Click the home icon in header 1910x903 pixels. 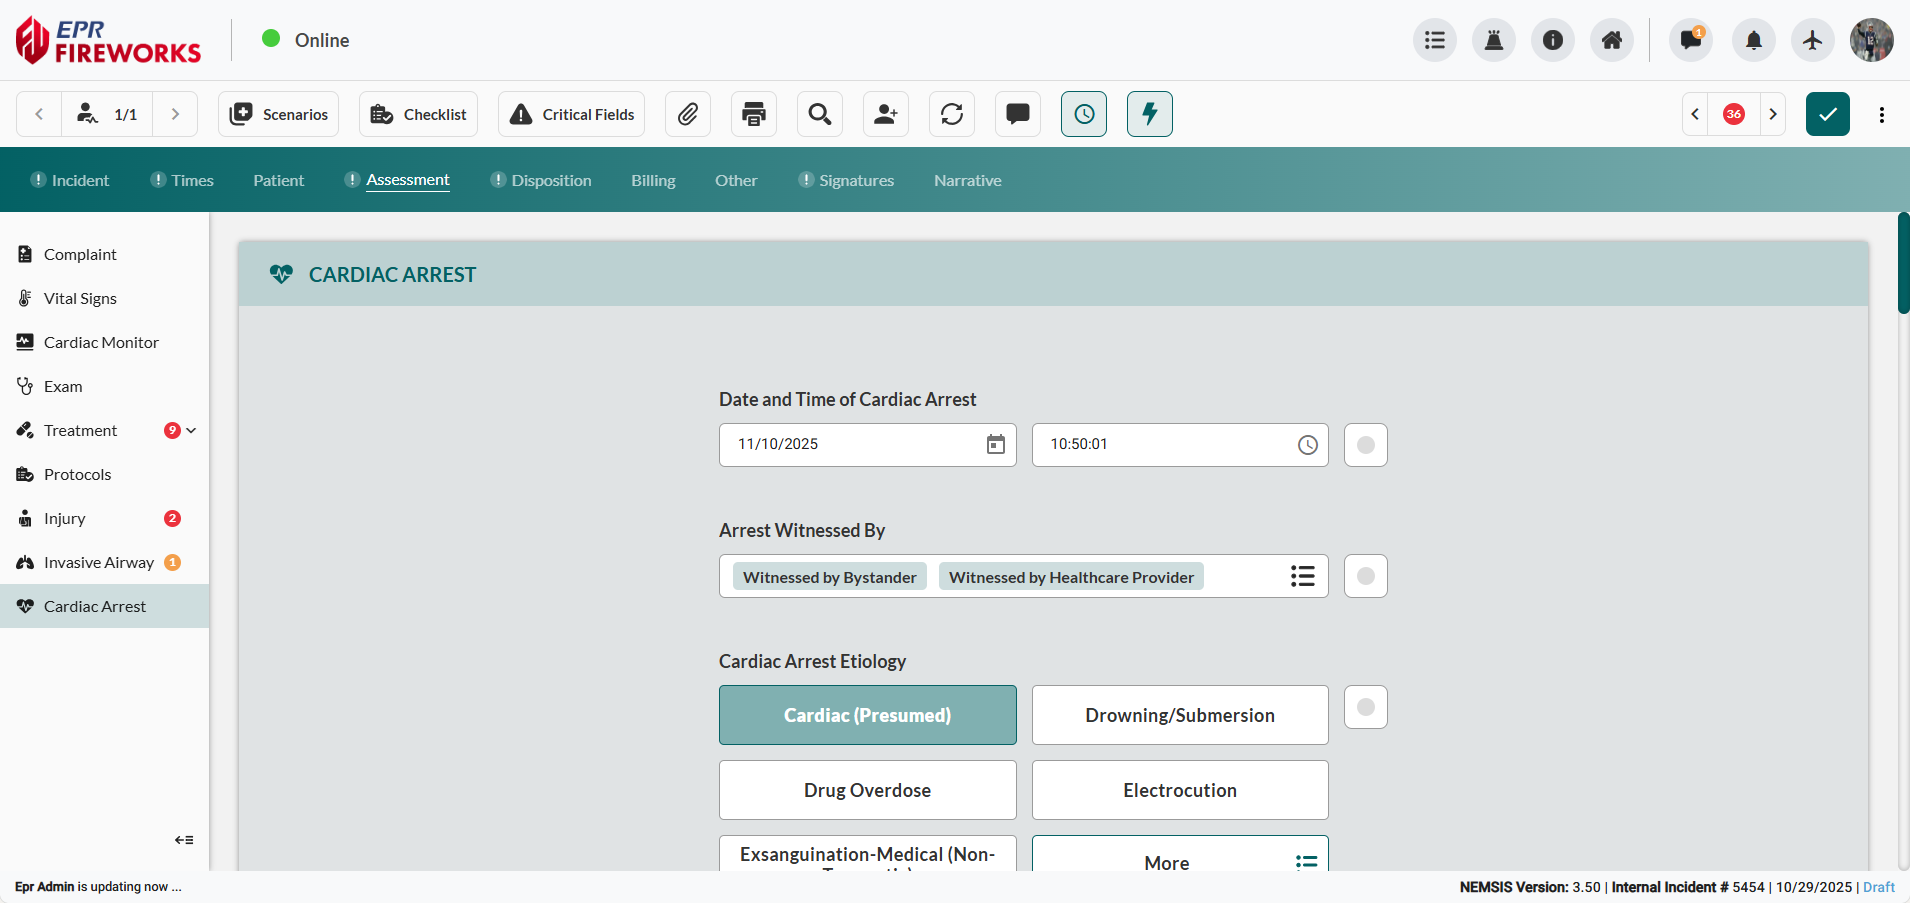[1612, 40]
